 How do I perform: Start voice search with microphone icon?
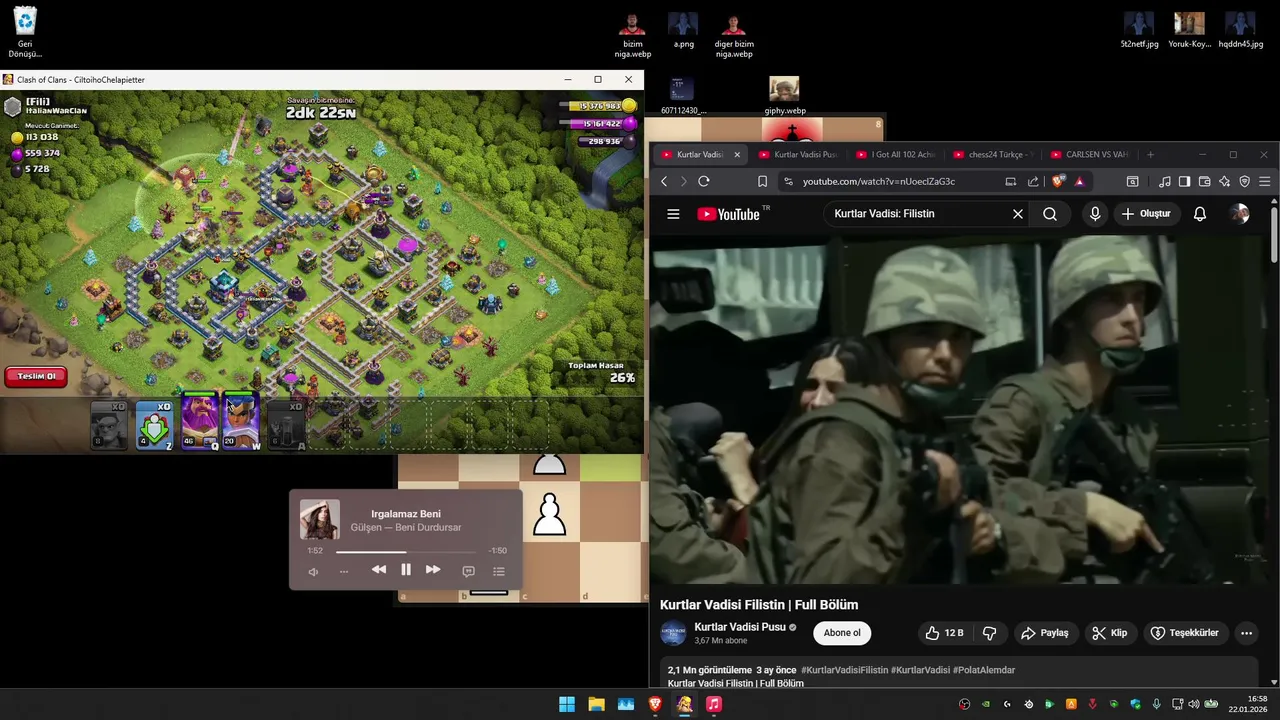click(1095, 214)
